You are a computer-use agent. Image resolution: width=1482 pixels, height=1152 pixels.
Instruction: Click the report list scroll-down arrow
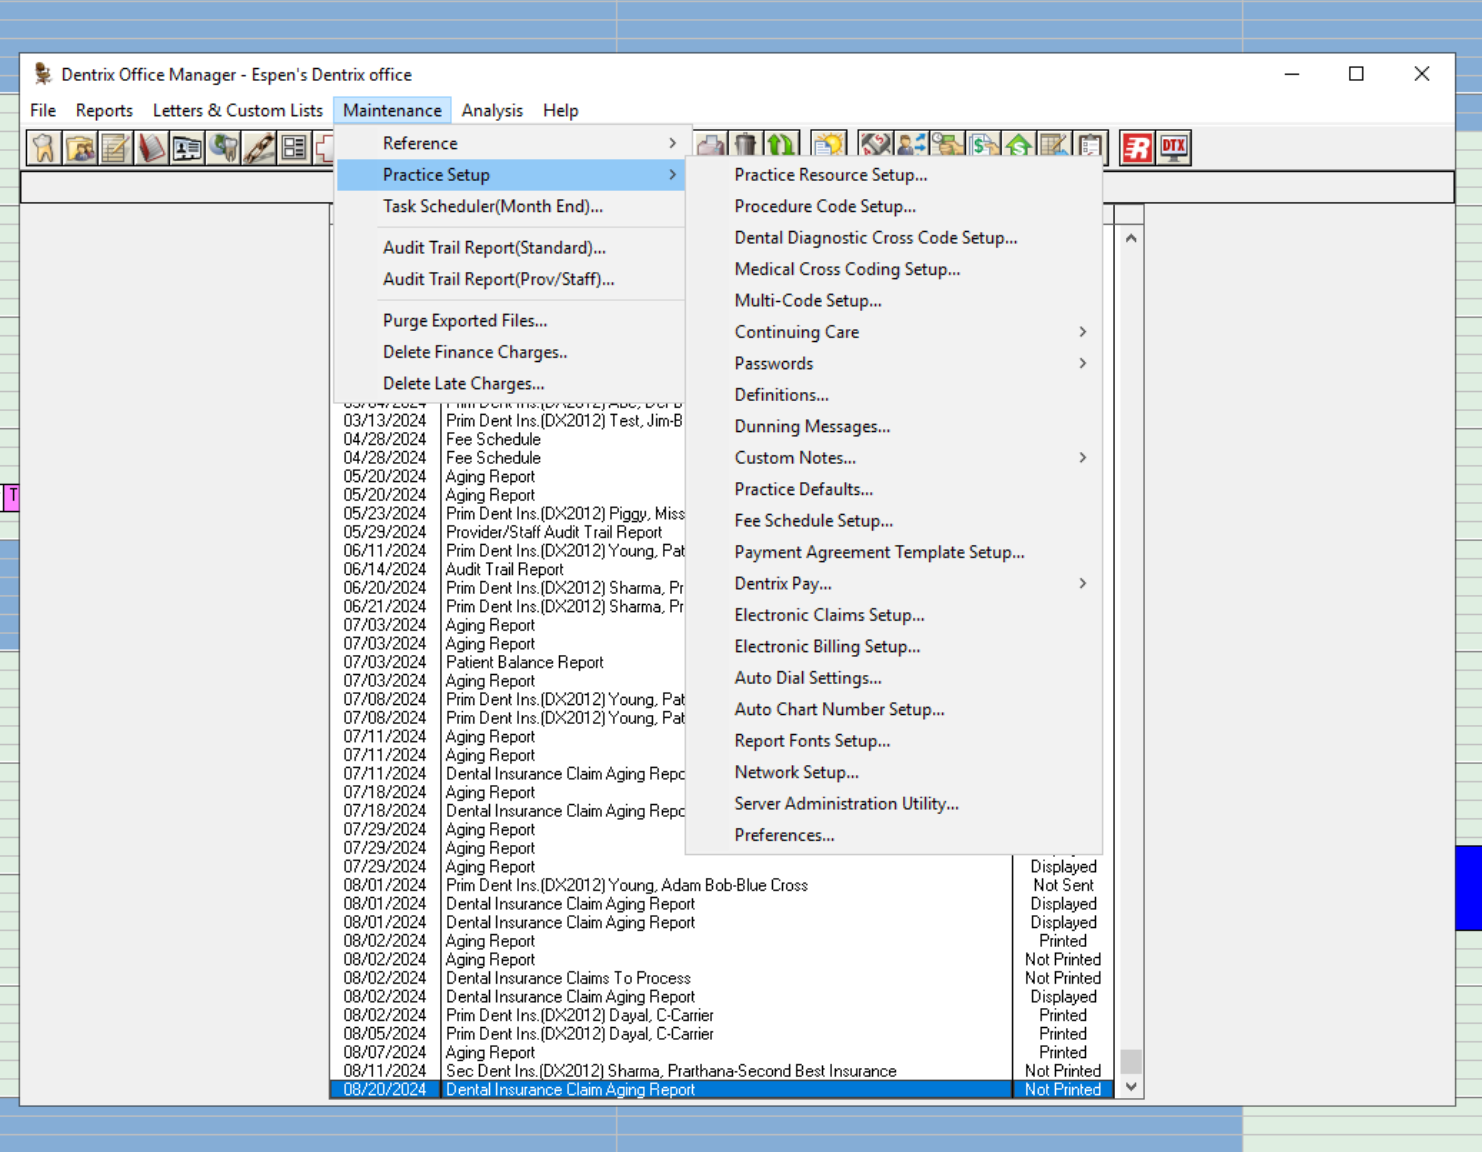(x=1130, y=1087)
